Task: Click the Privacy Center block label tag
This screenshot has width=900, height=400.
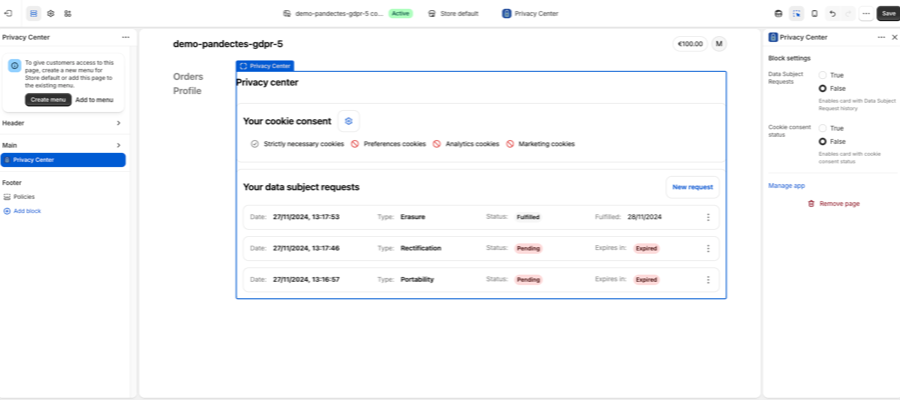Action: tap(265, 66)
